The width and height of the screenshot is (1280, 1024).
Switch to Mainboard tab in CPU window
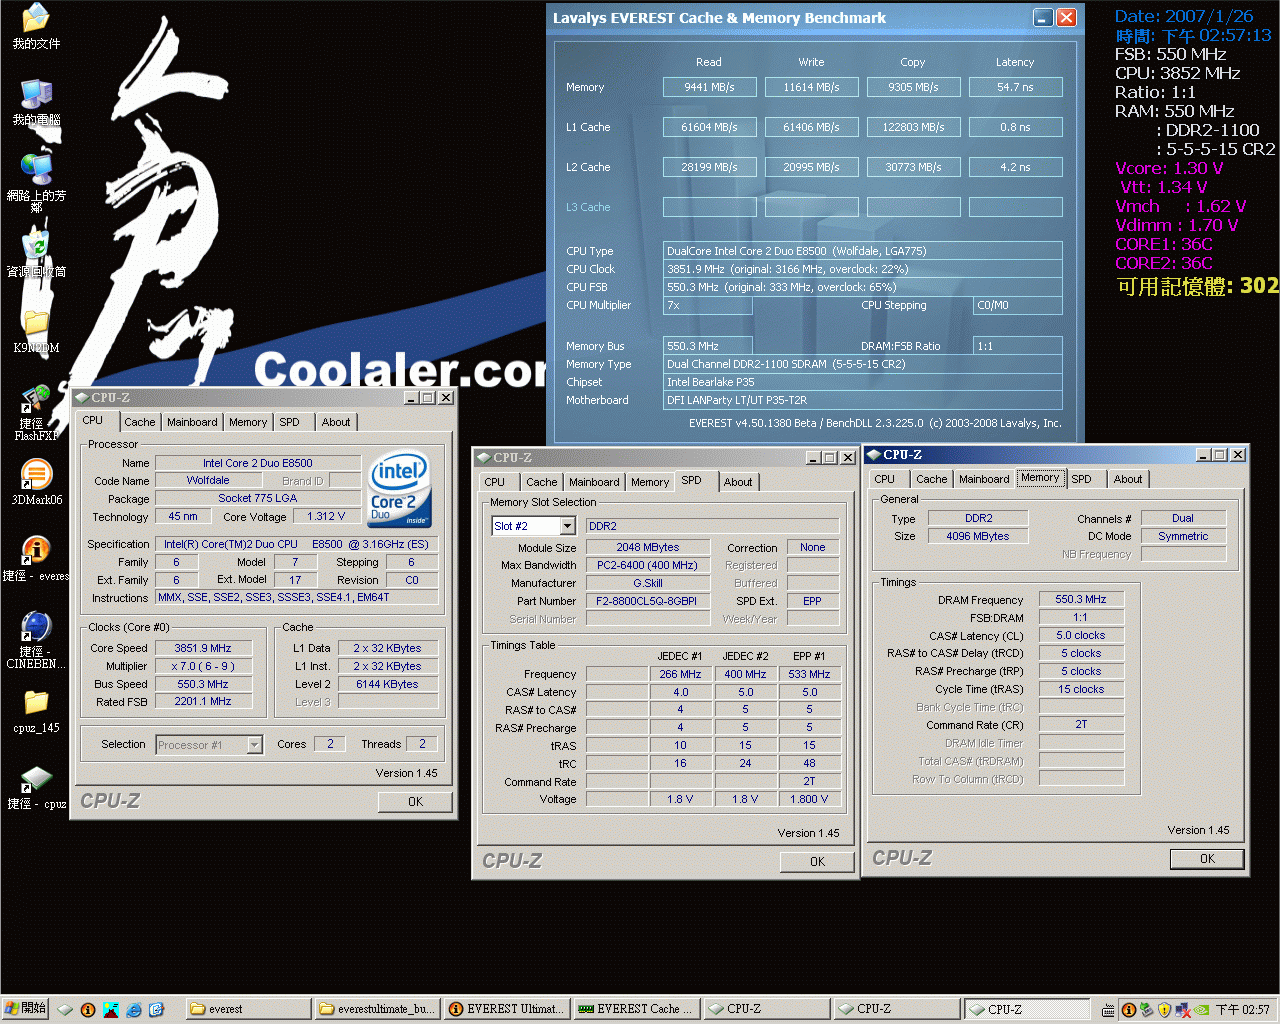[x=192, y=422]
